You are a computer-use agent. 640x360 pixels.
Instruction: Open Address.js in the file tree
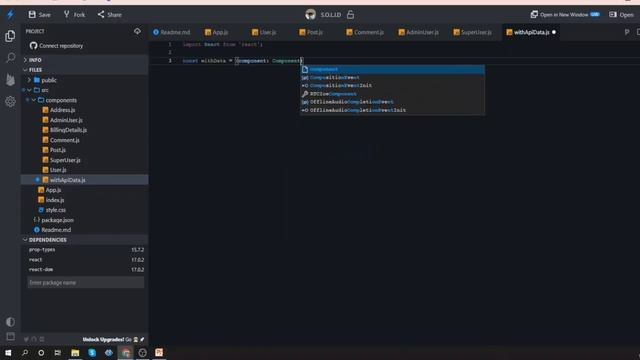[x=62, y=110]
